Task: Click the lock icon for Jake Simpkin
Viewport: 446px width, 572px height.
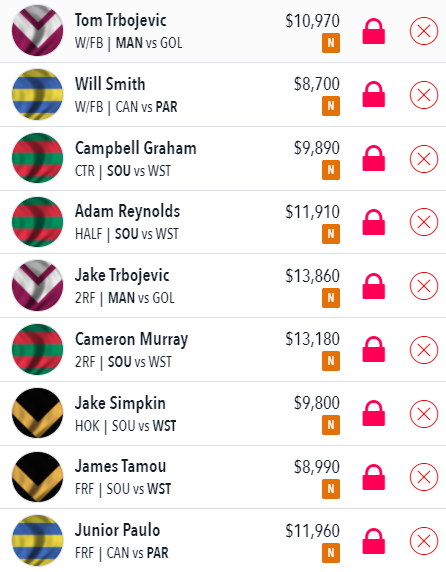Action: coord(373,413)
